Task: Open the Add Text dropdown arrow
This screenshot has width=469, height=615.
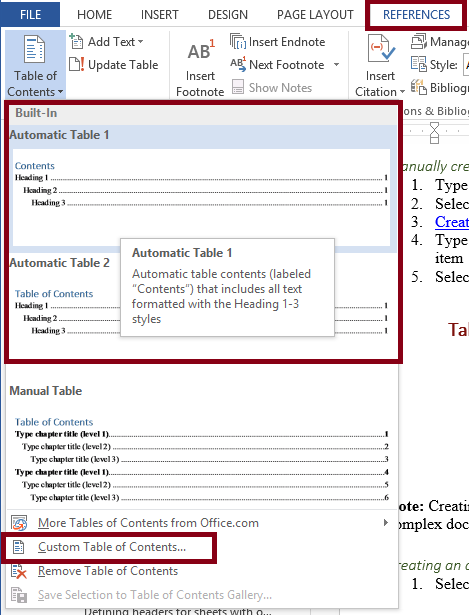Action: tap(140, 42)
